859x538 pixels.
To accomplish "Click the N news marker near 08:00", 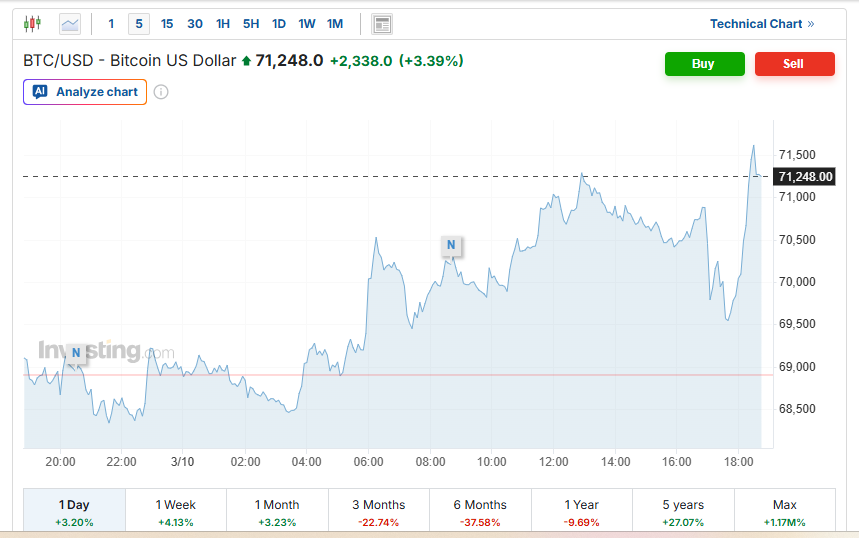I will 451,245.
